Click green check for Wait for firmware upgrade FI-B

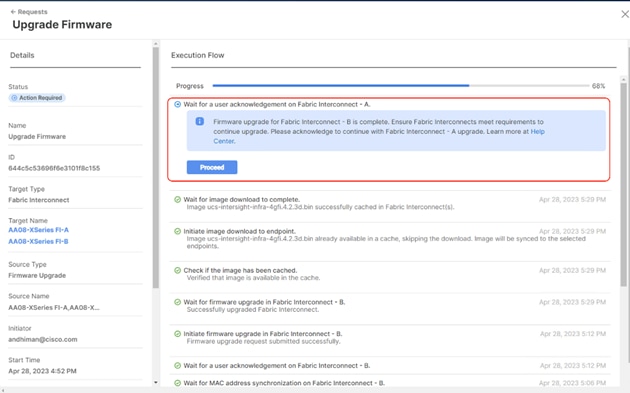pos(178,302)
